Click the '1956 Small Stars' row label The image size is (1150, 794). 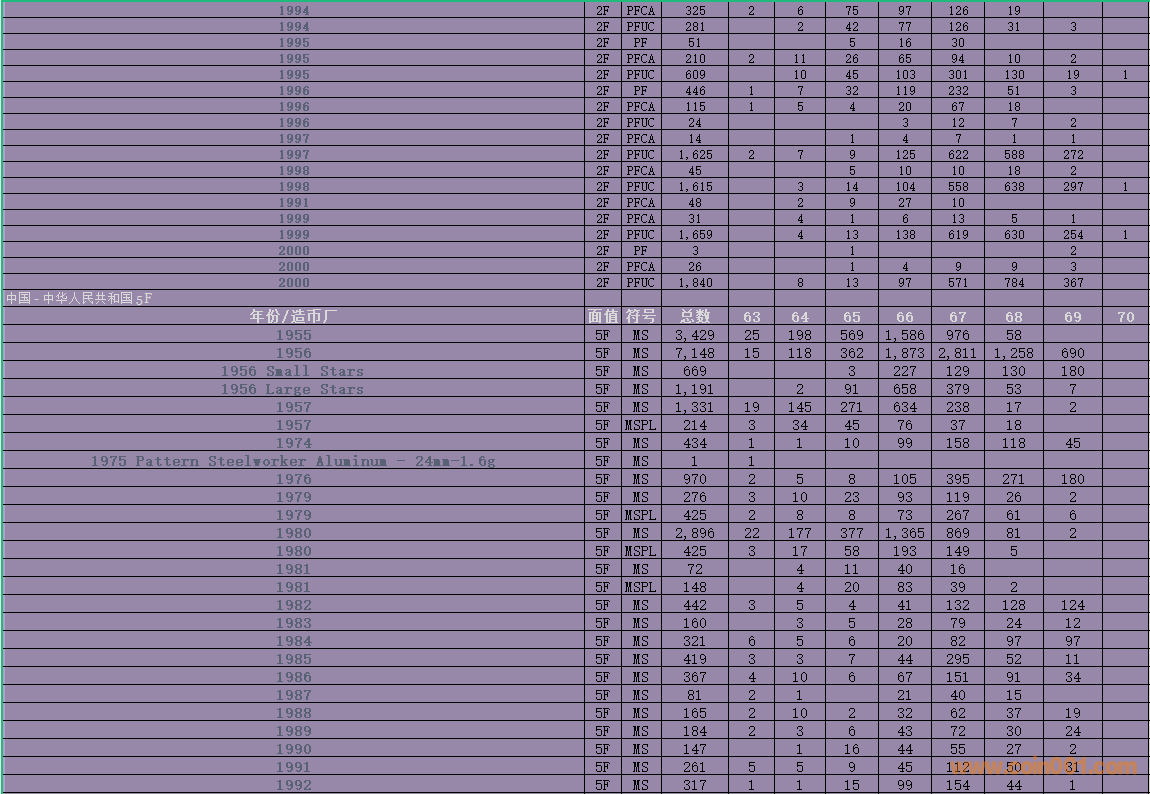(x=292, y=371)
